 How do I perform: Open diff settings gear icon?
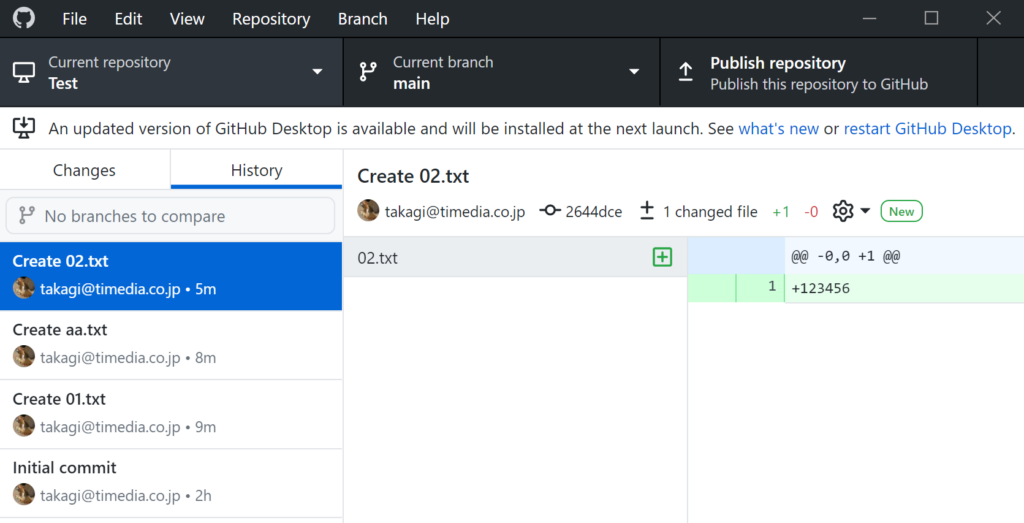pos(843,211)
